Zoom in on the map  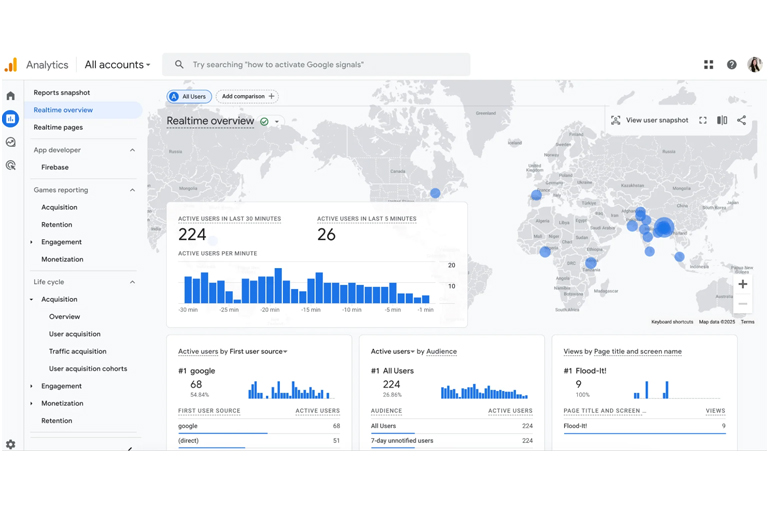pyautogui.click(x=742, y=285)
